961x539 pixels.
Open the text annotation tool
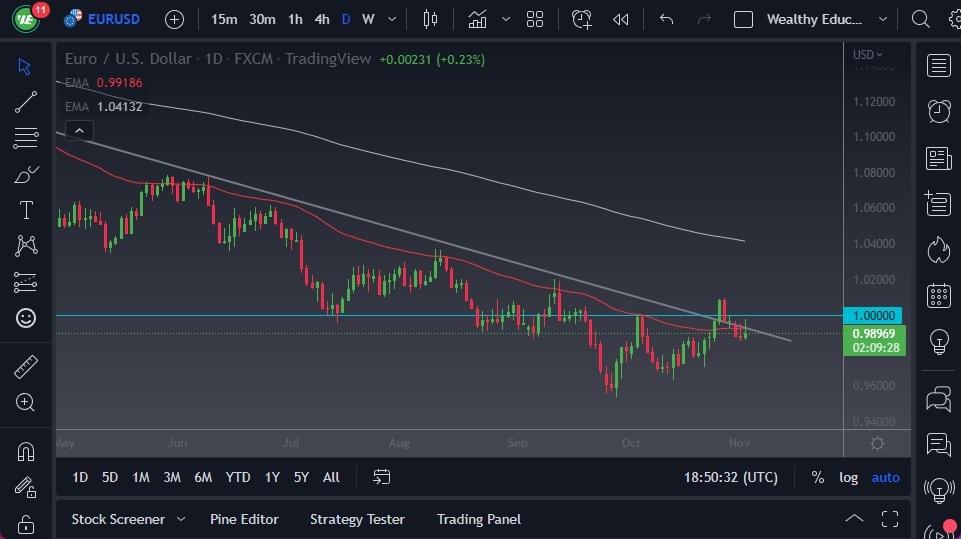pyautogui.click(x=26, y=210)
